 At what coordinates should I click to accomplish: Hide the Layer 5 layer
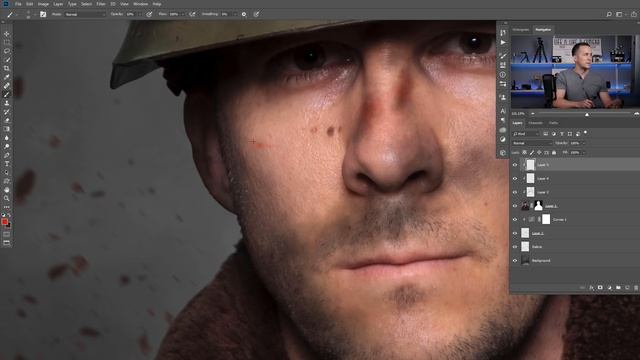515,165
